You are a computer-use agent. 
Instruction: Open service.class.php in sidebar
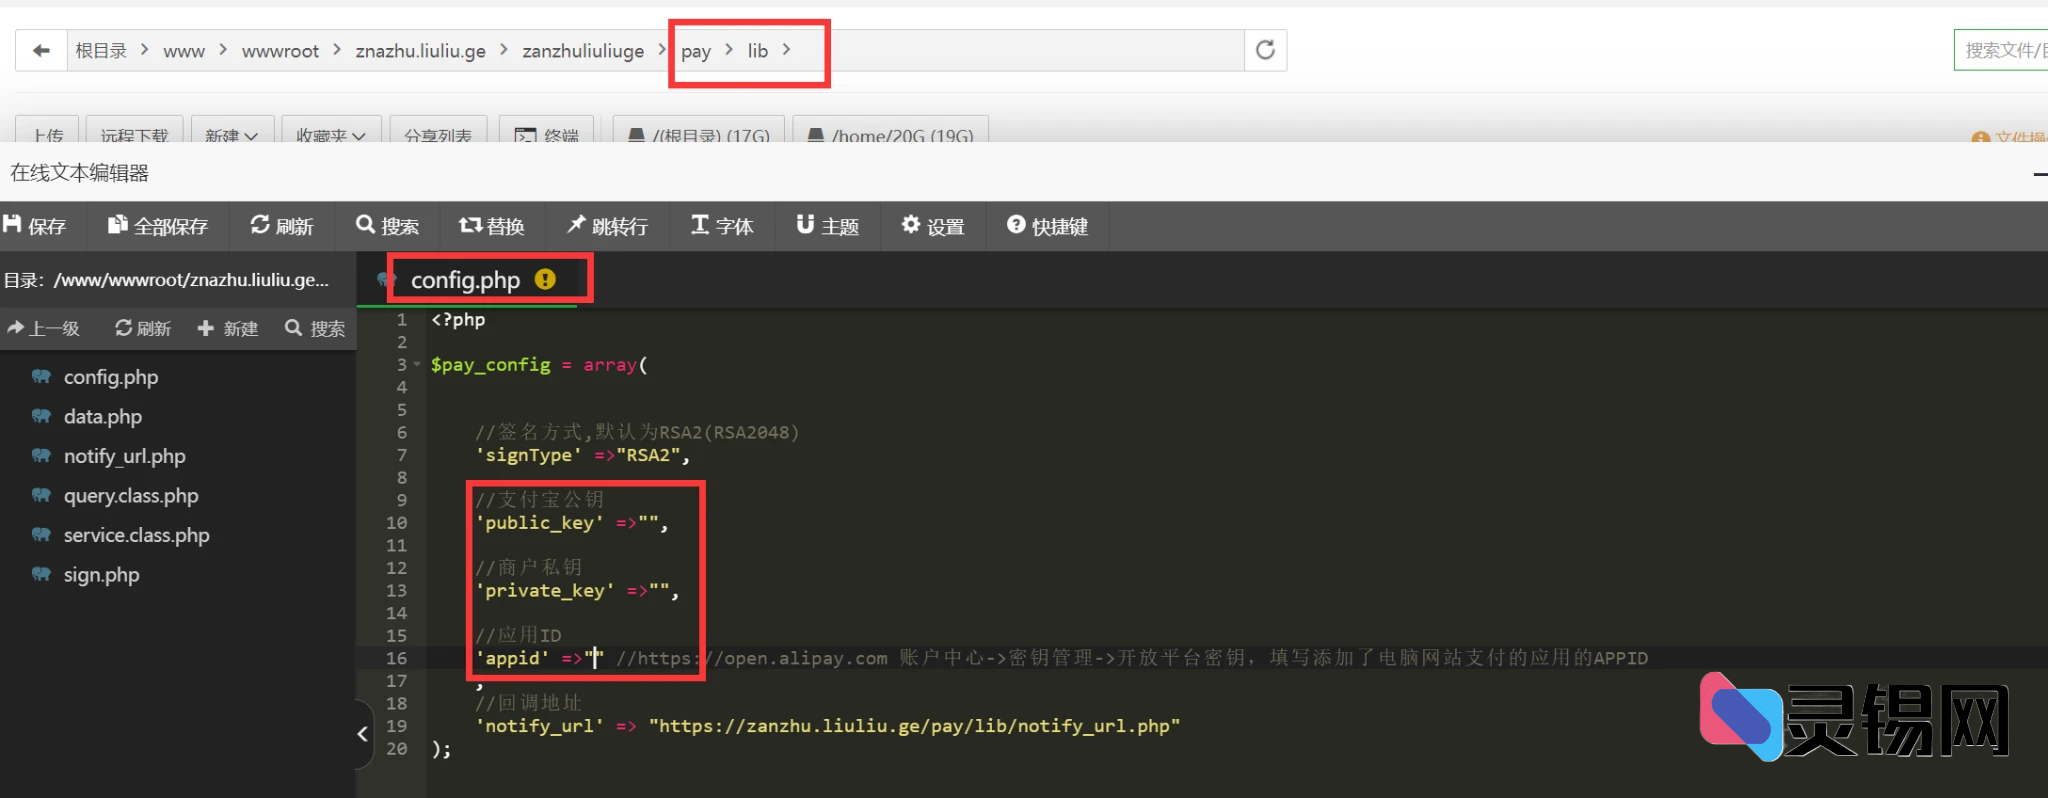point(136,535)
